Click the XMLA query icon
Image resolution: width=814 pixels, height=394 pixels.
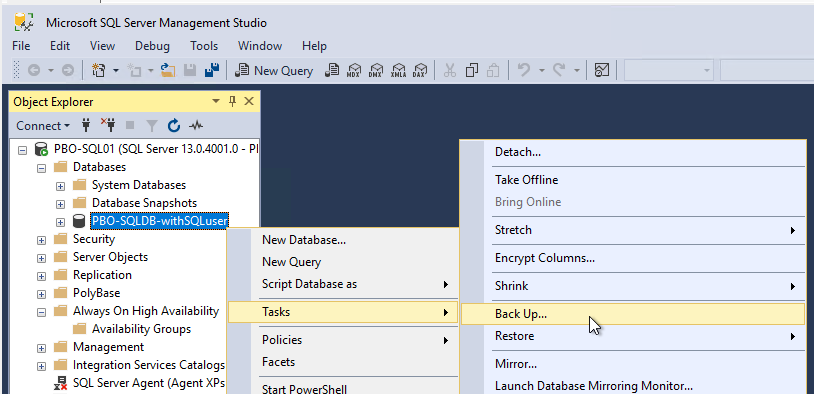point(398,70)
